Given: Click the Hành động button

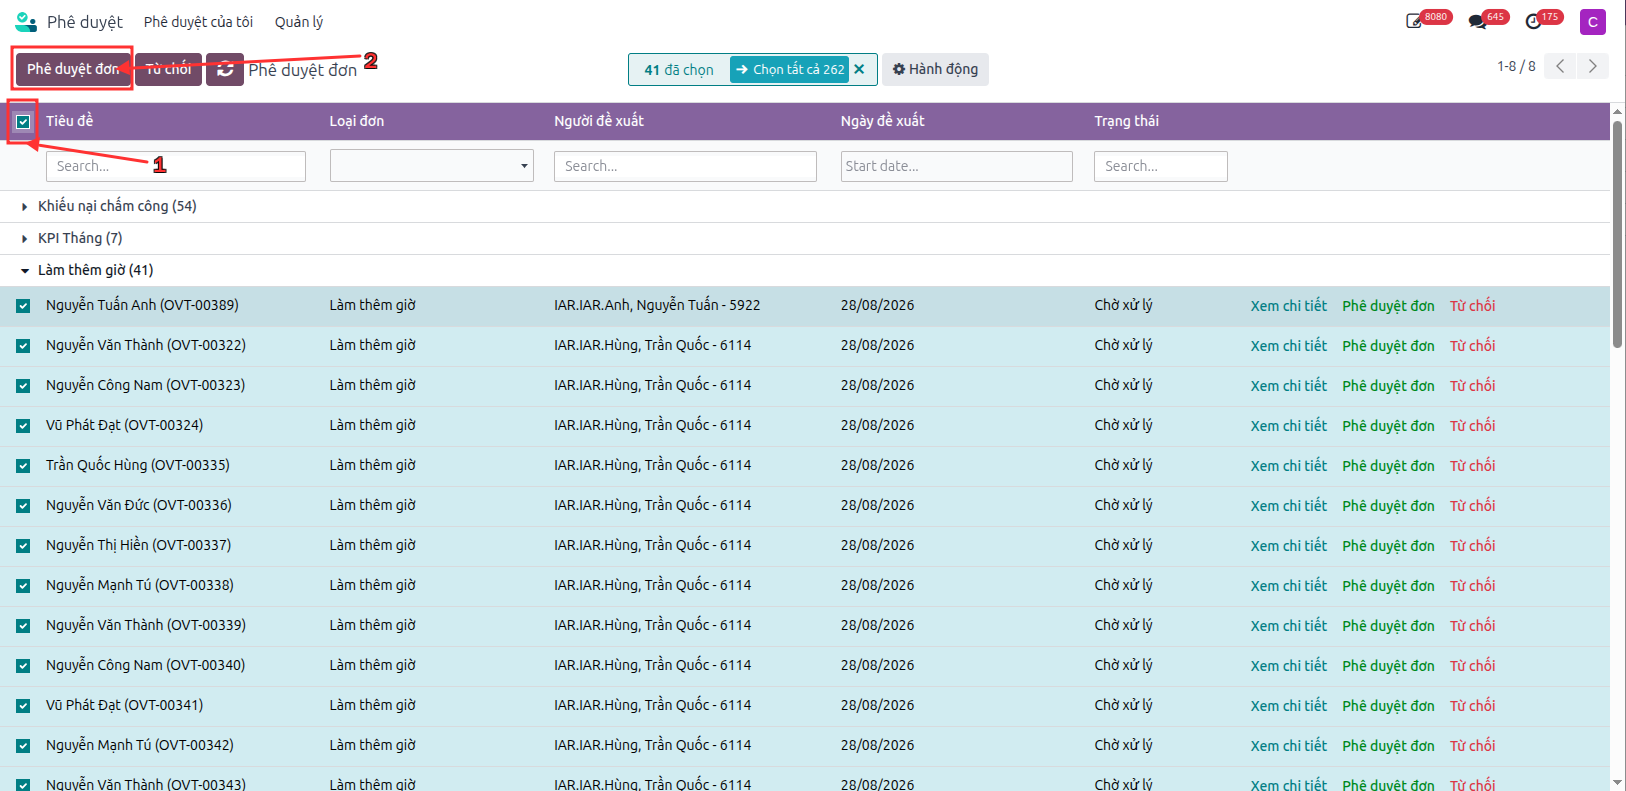Looking at the screenshot, I should tap(935, 69).
